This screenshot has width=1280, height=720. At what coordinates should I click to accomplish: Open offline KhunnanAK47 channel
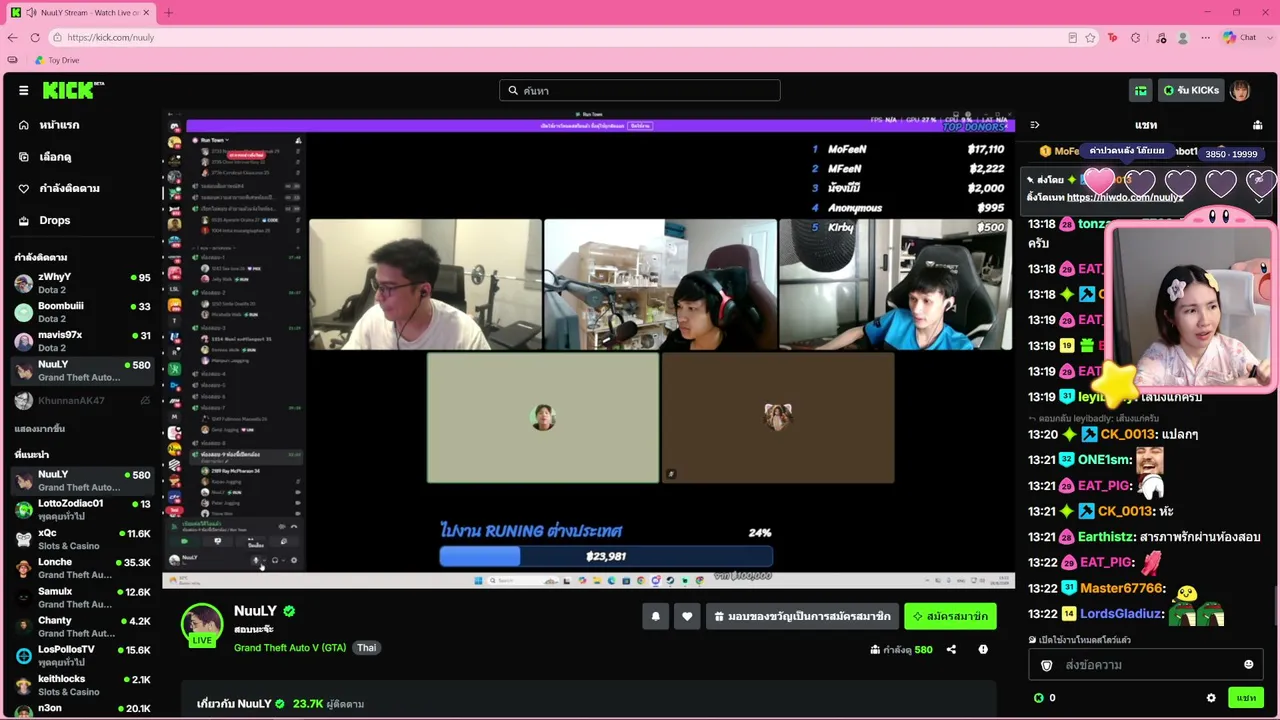click(x=82, y=400)
